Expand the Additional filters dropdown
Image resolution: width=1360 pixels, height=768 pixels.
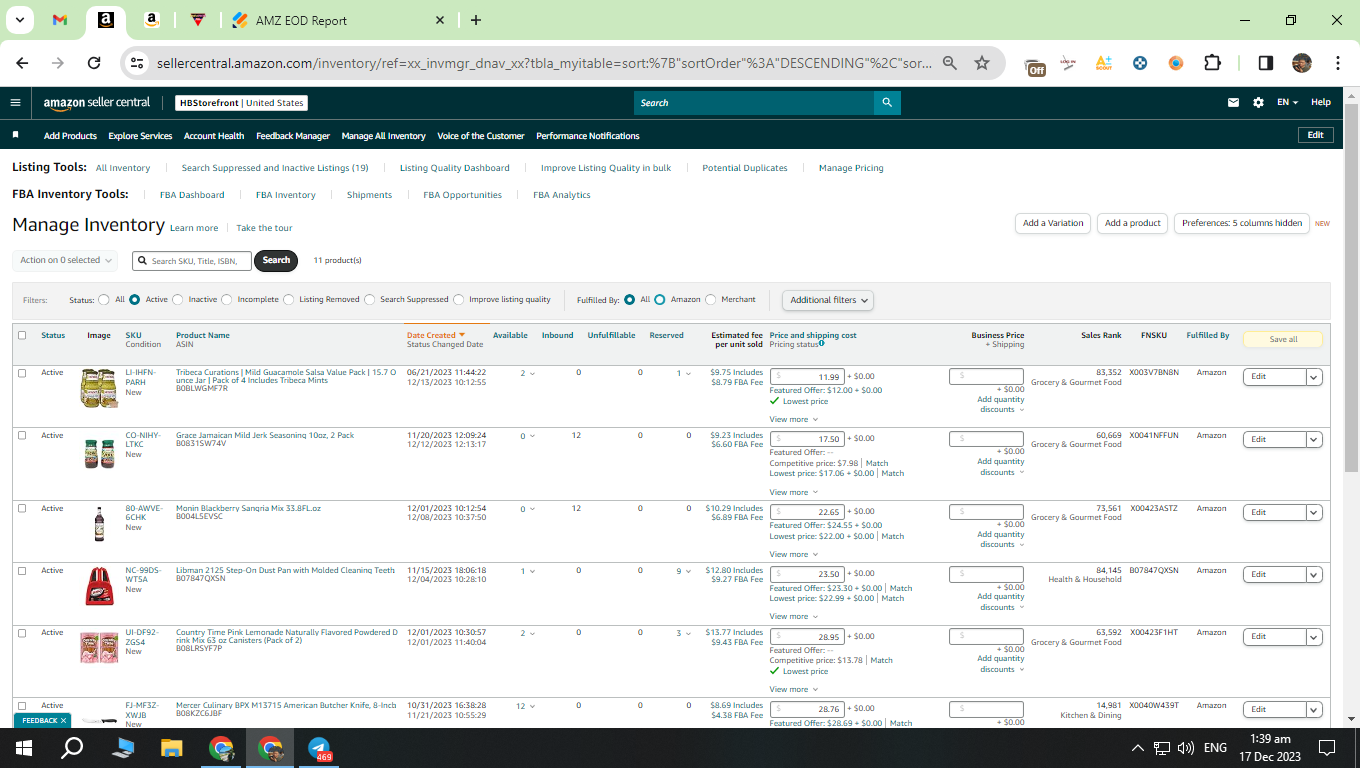pyautogui.click(x=828, y=300)
